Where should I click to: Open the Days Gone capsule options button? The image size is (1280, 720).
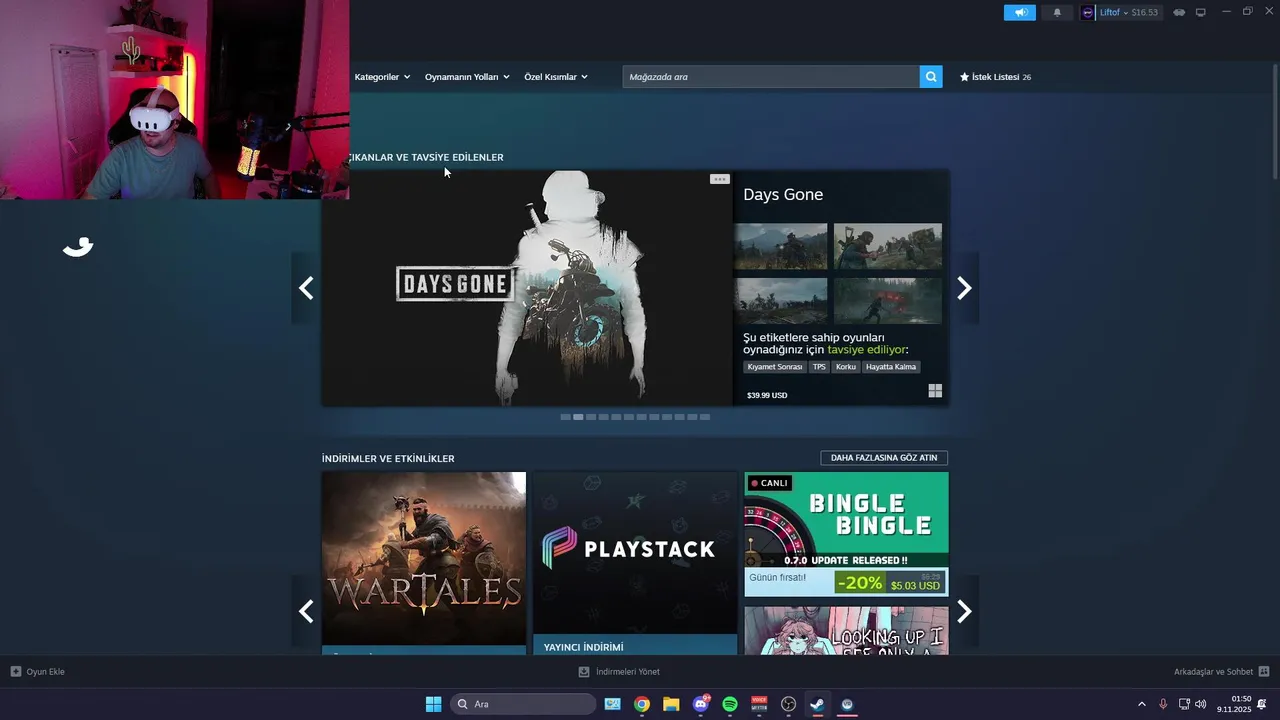point(719,179)
